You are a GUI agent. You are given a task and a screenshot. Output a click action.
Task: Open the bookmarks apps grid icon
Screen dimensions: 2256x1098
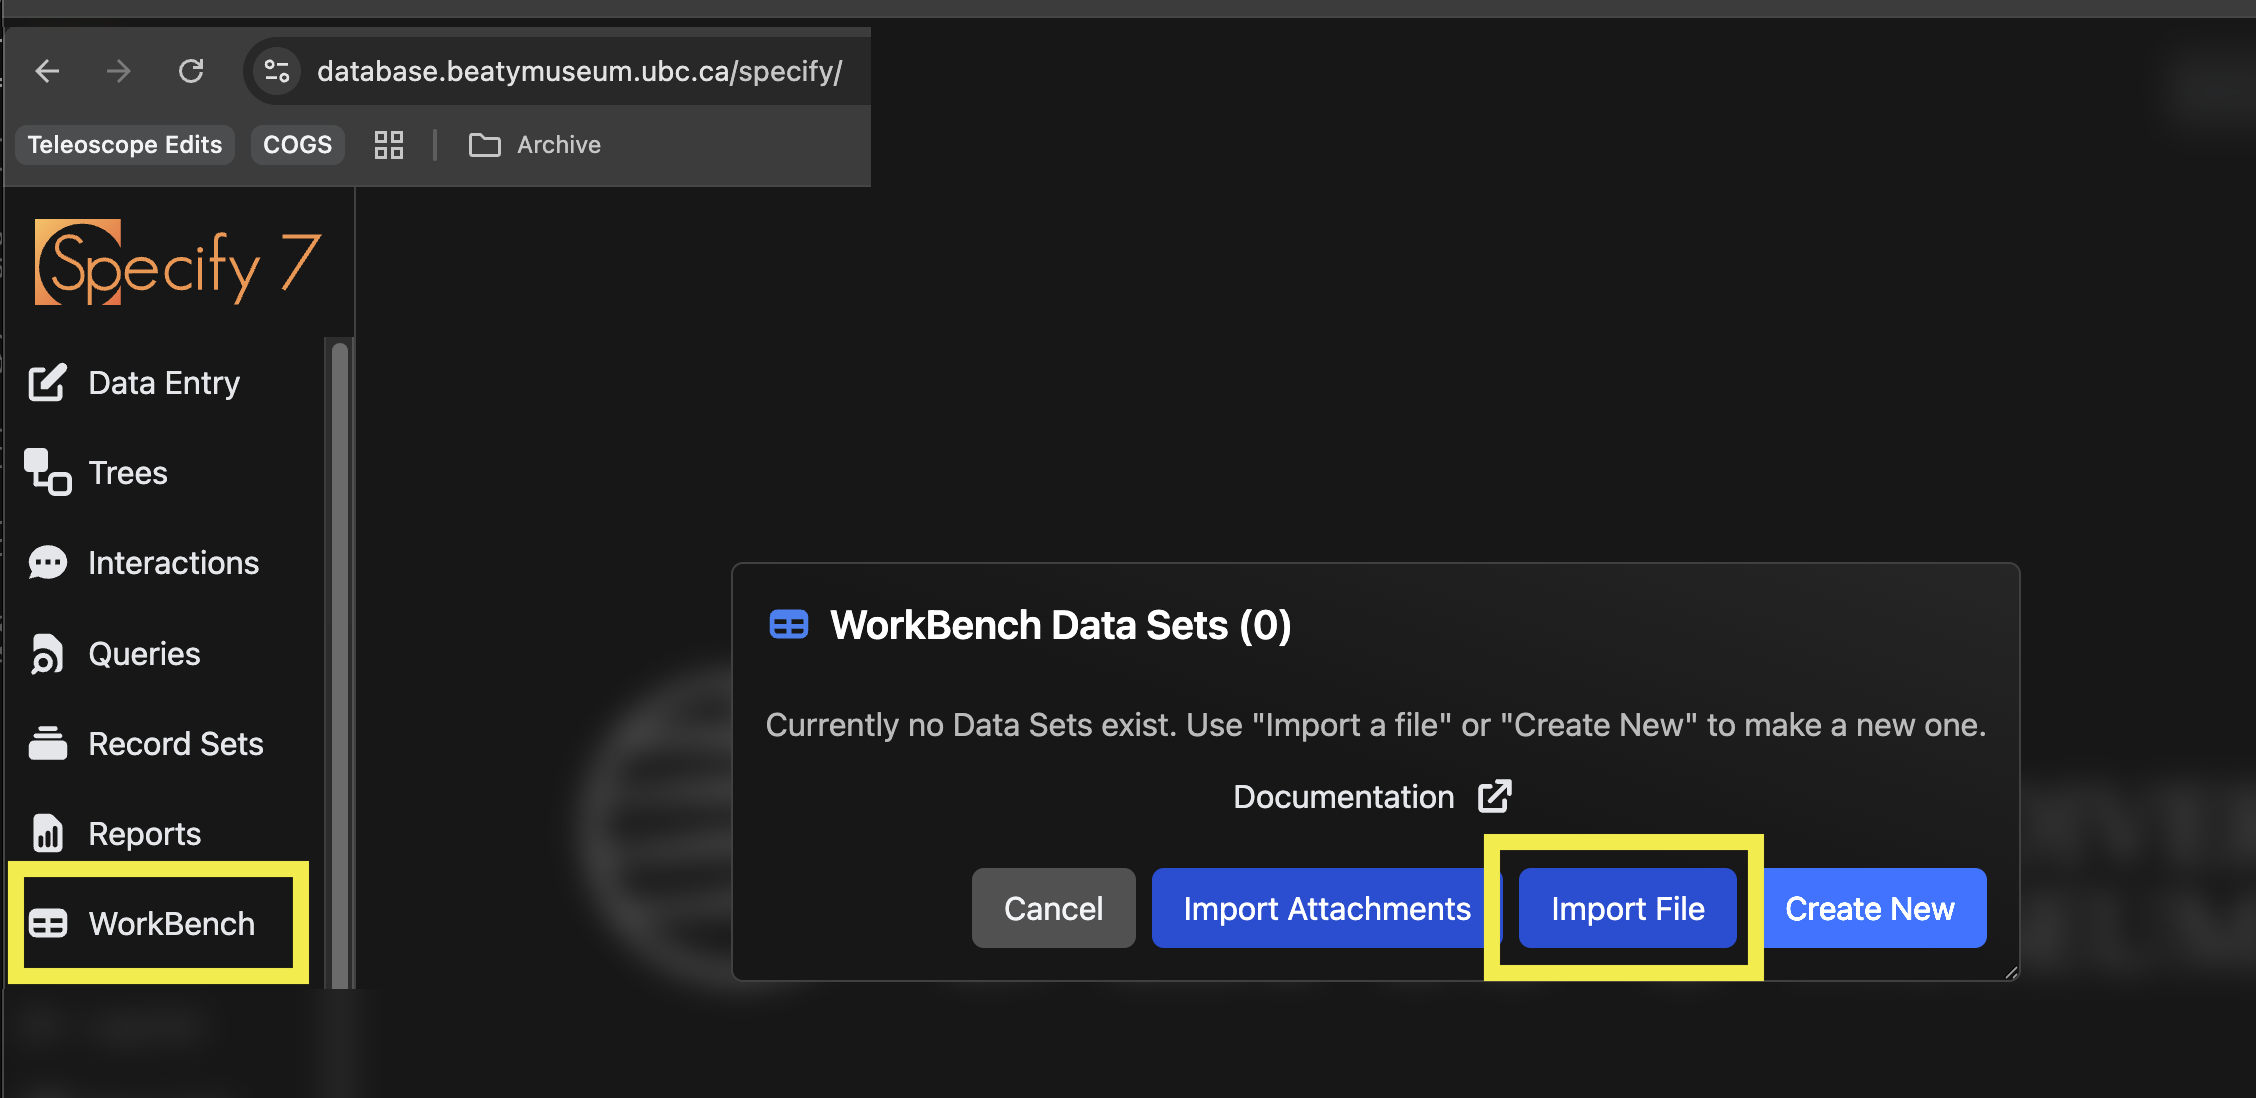coord(388,145)
